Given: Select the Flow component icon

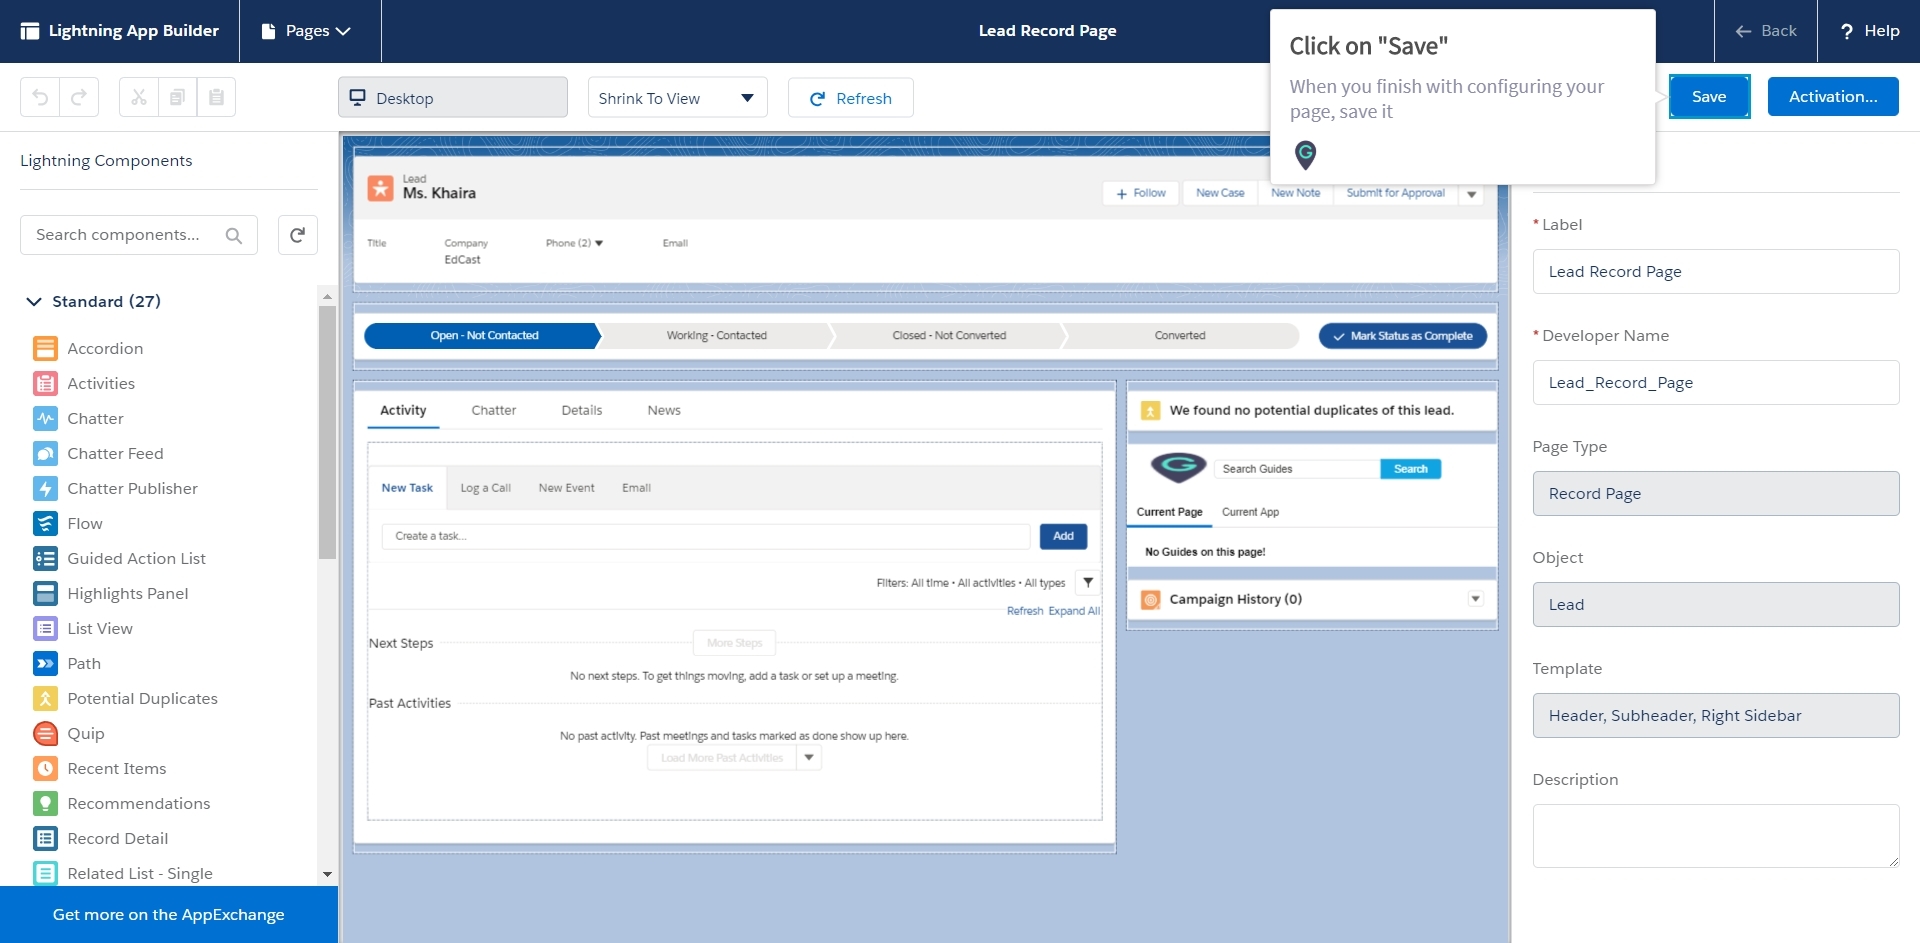Looking at the screenshot, I should coord(45,523).
